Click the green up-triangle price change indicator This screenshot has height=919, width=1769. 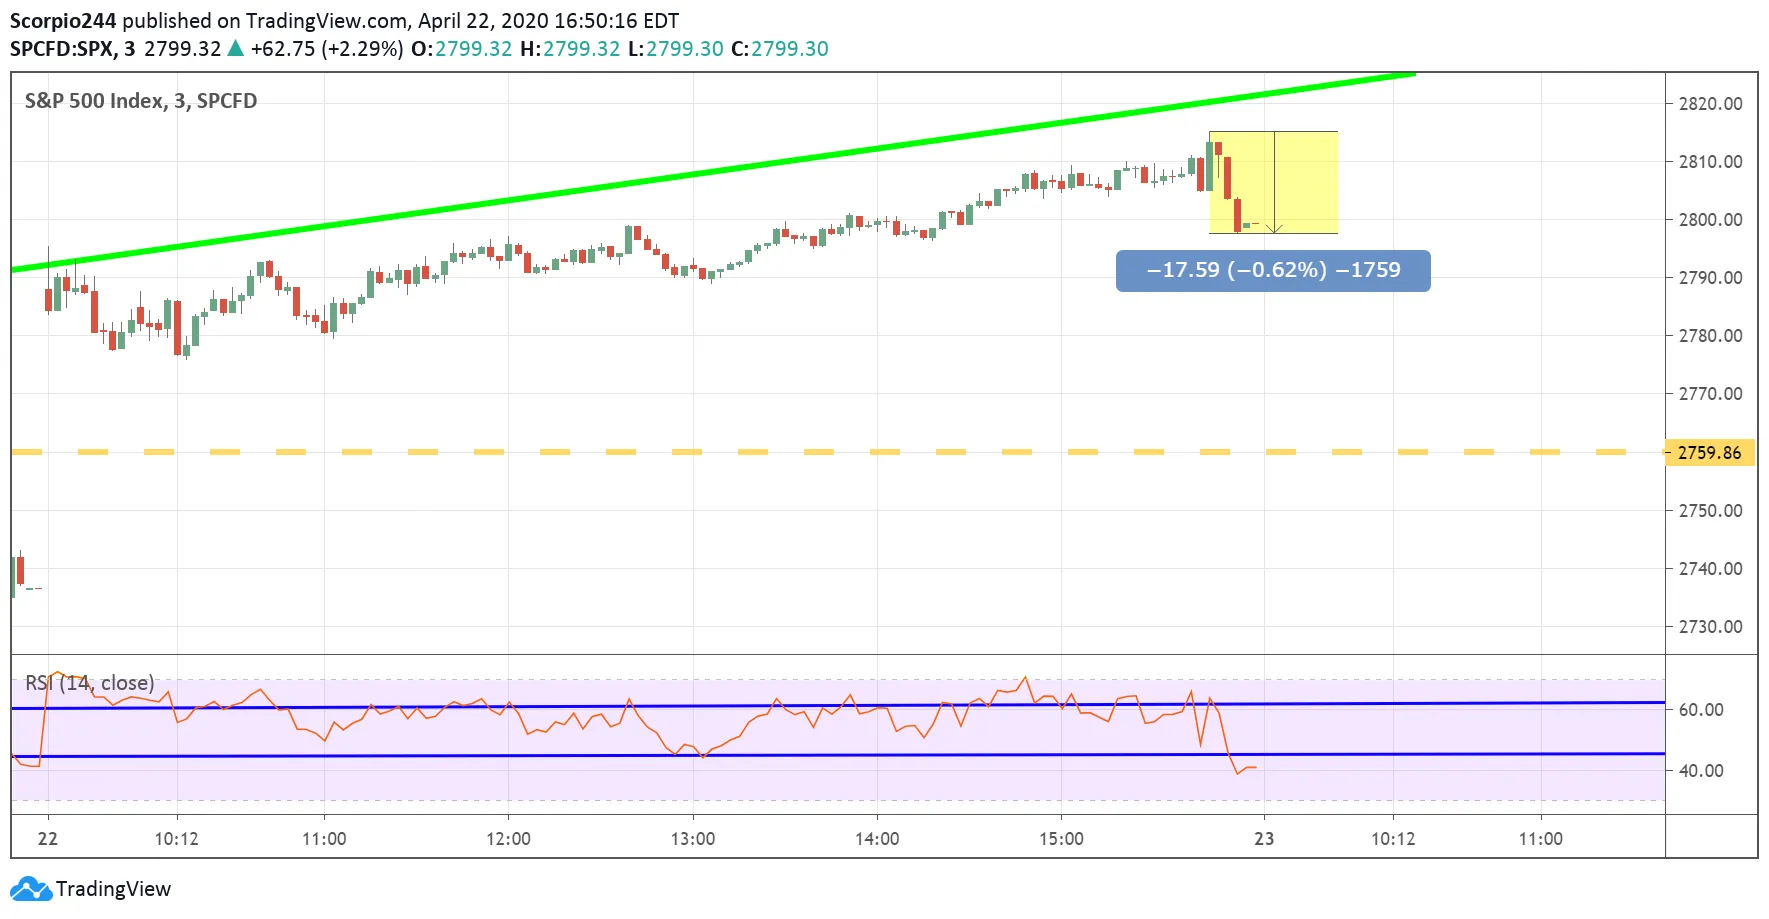236,48
